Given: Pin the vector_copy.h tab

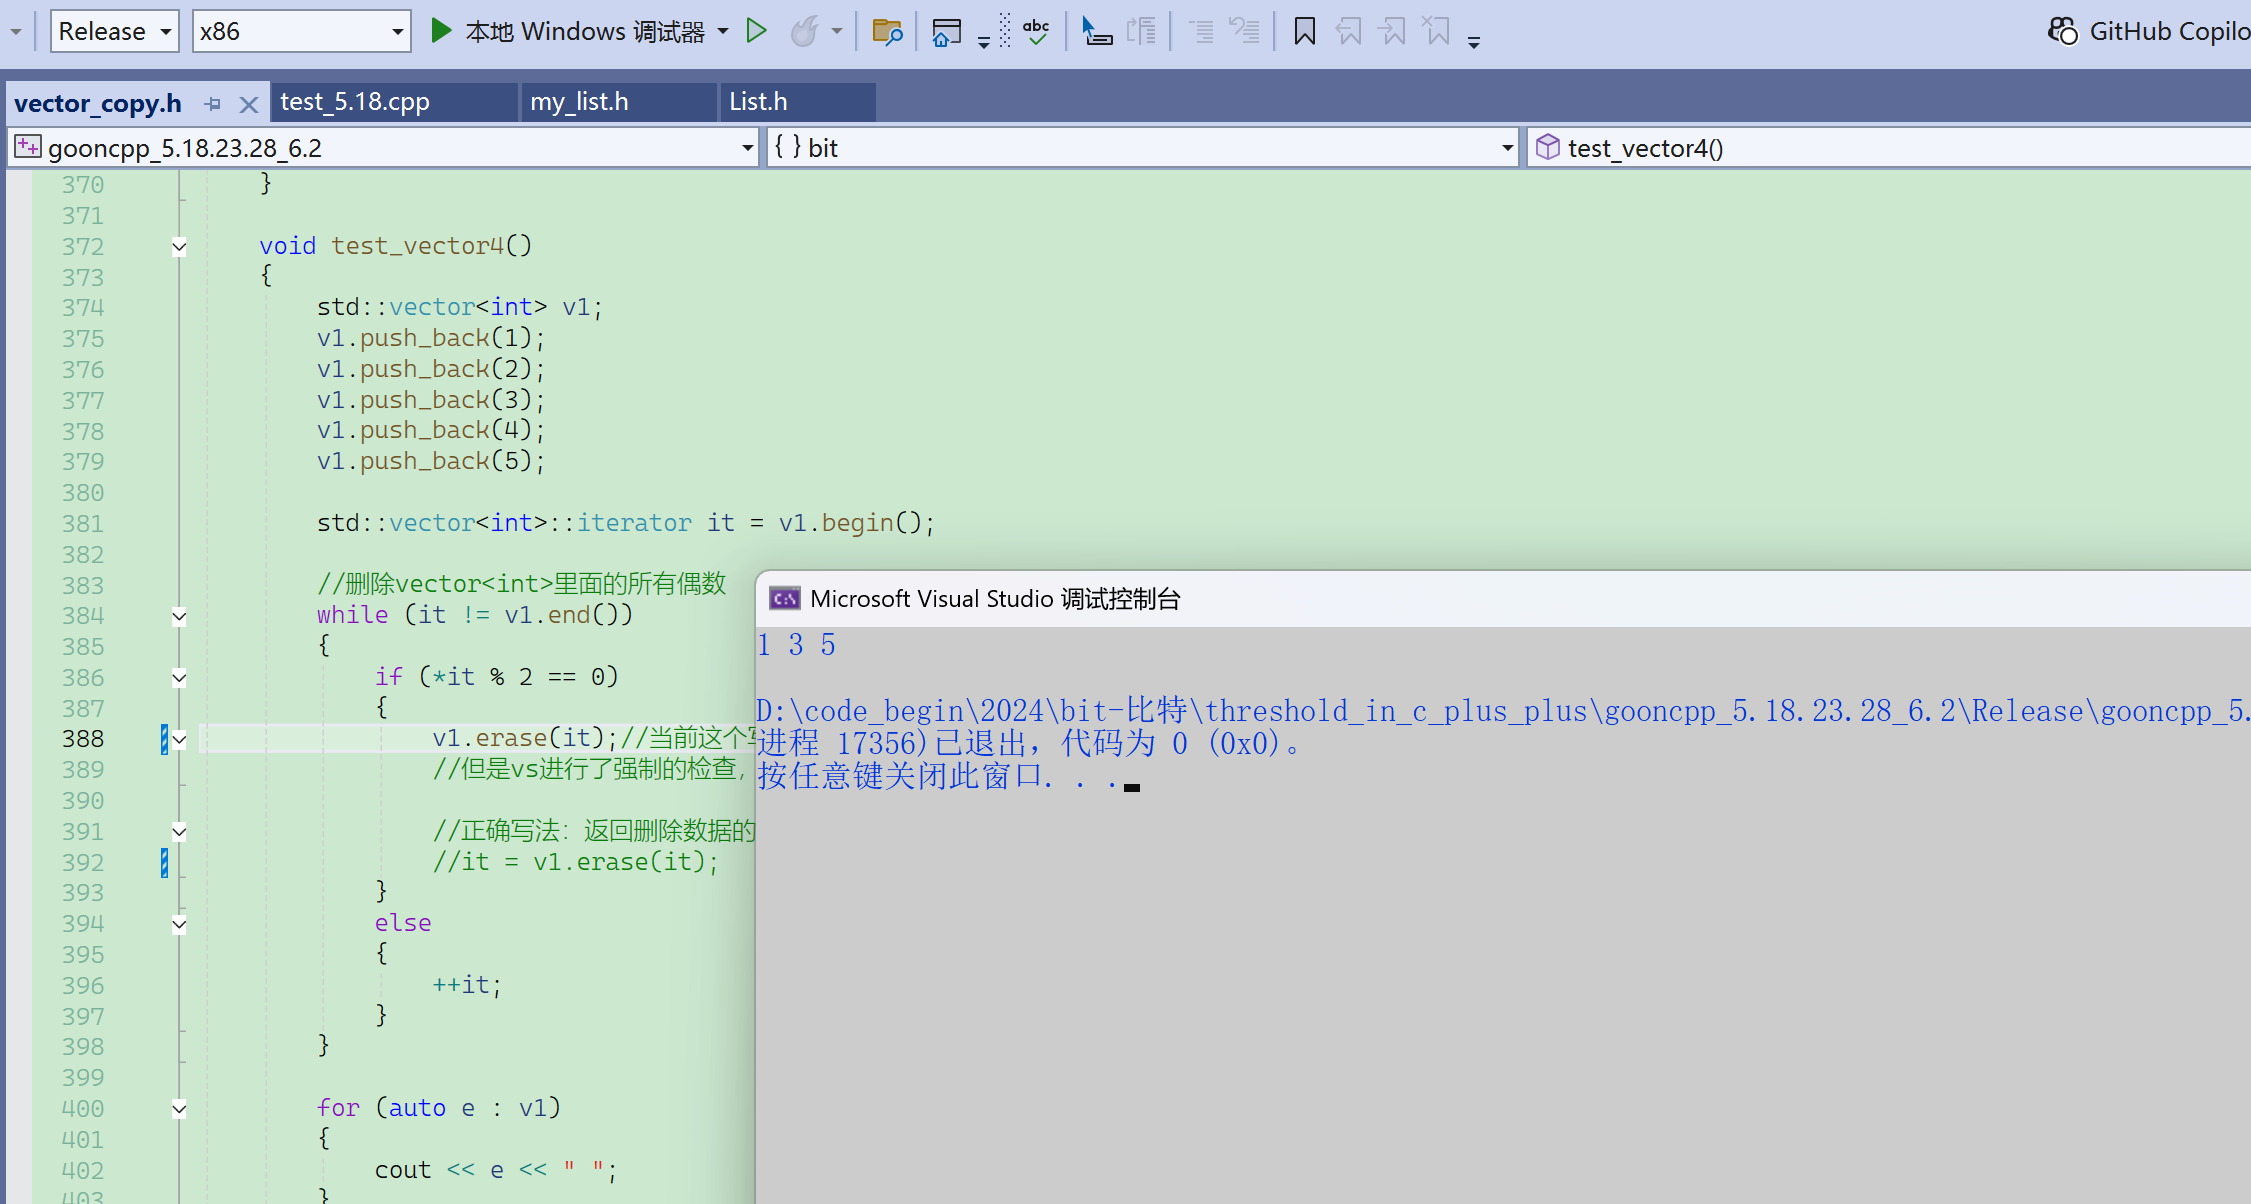Looking at the screenshot, I should tap(213, 103).
